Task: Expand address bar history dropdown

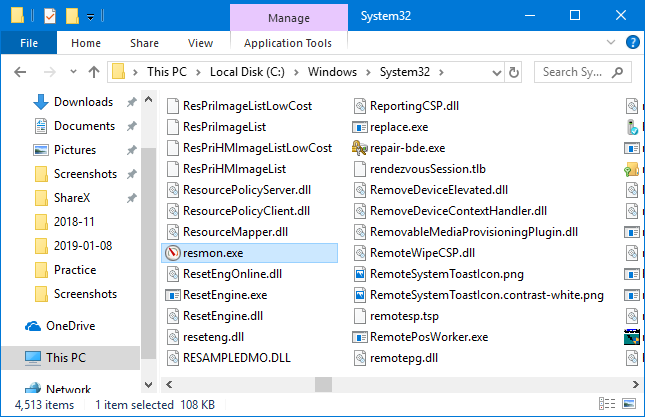Action: tap(497, 73)
